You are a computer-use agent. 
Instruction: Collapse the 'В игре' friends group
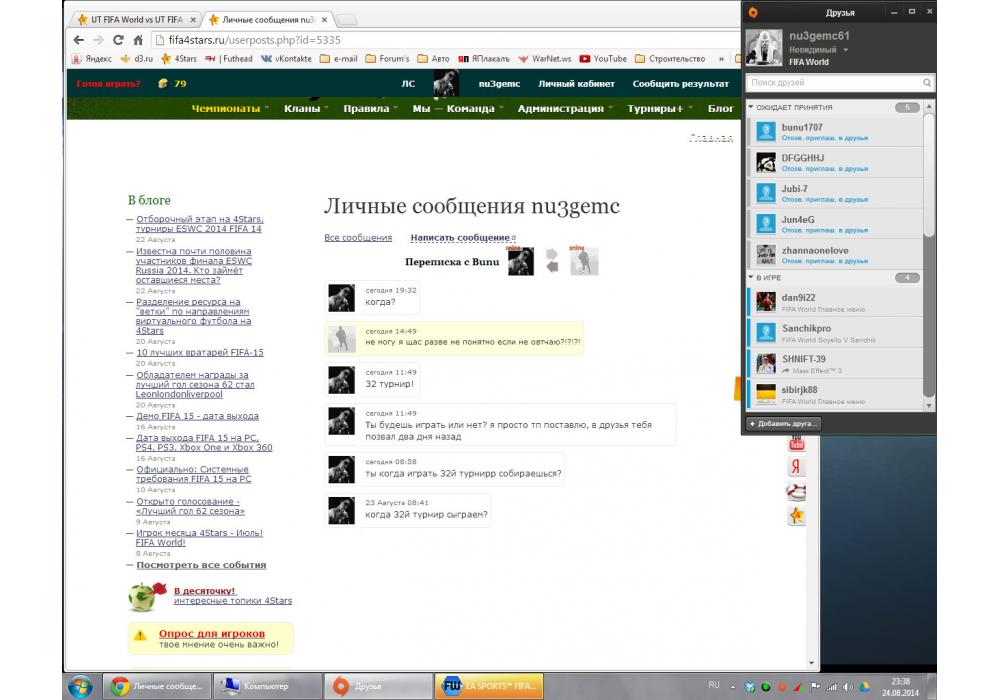point(751,277)
